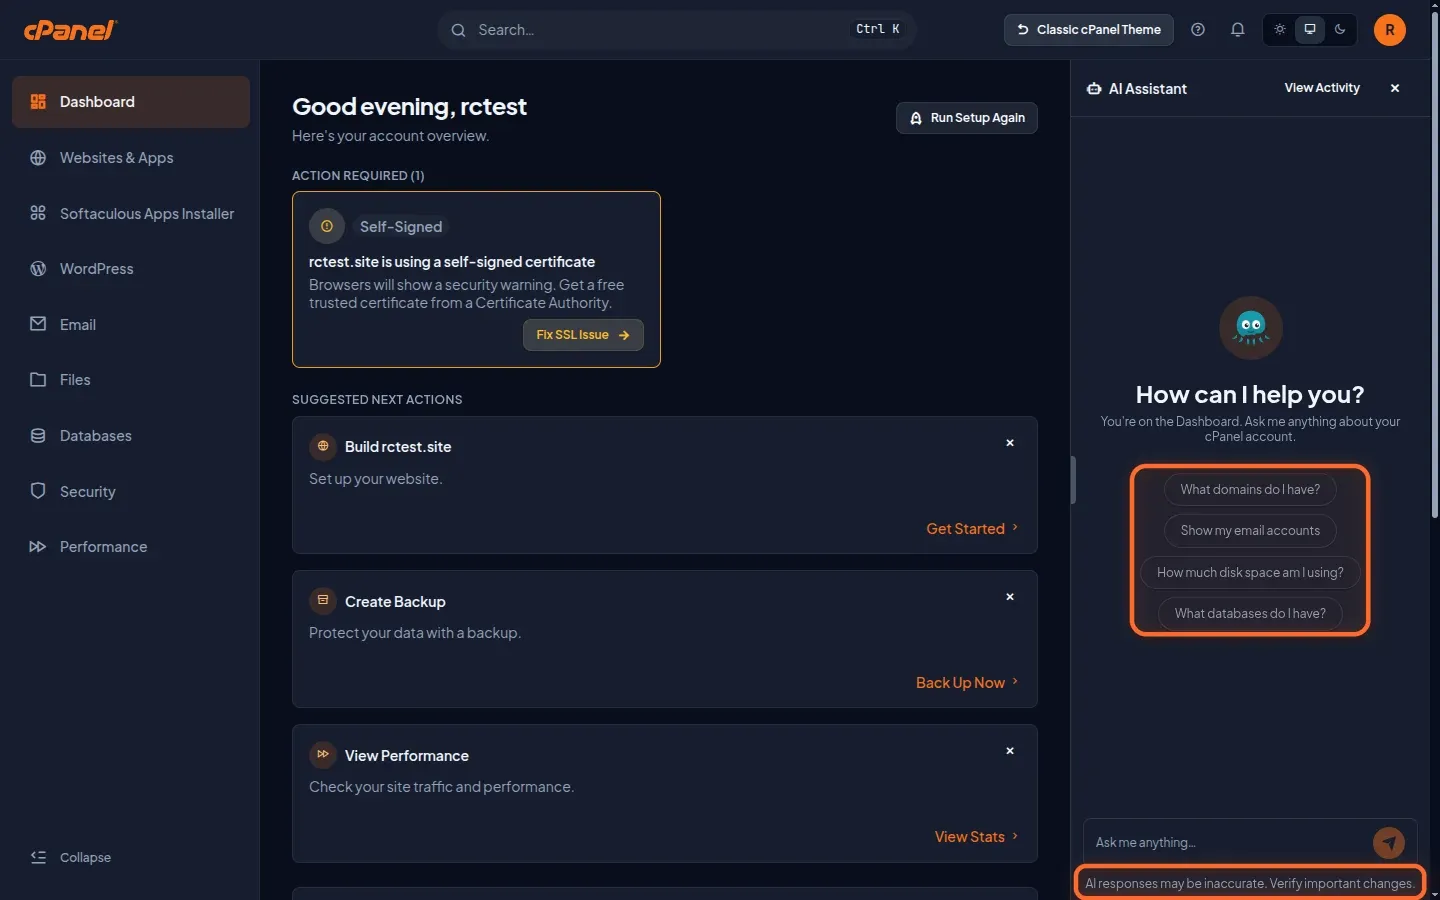Screen dimensions: 1440x900
Task: Open Databases in the sidebar
Action: [131, 436]
